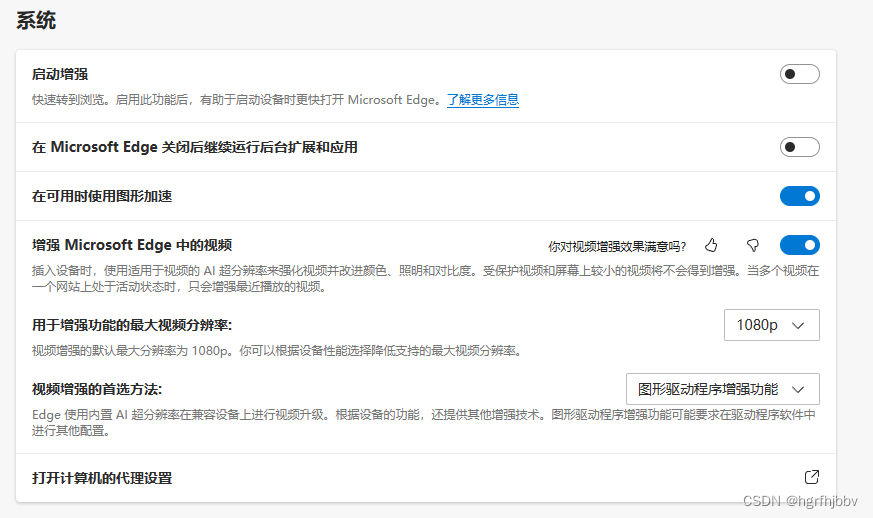This screenshot has width=873, height=518.
Task: Toggle 关闭后继续运行后台扩展和应用 switch
Action: point(800,147)
